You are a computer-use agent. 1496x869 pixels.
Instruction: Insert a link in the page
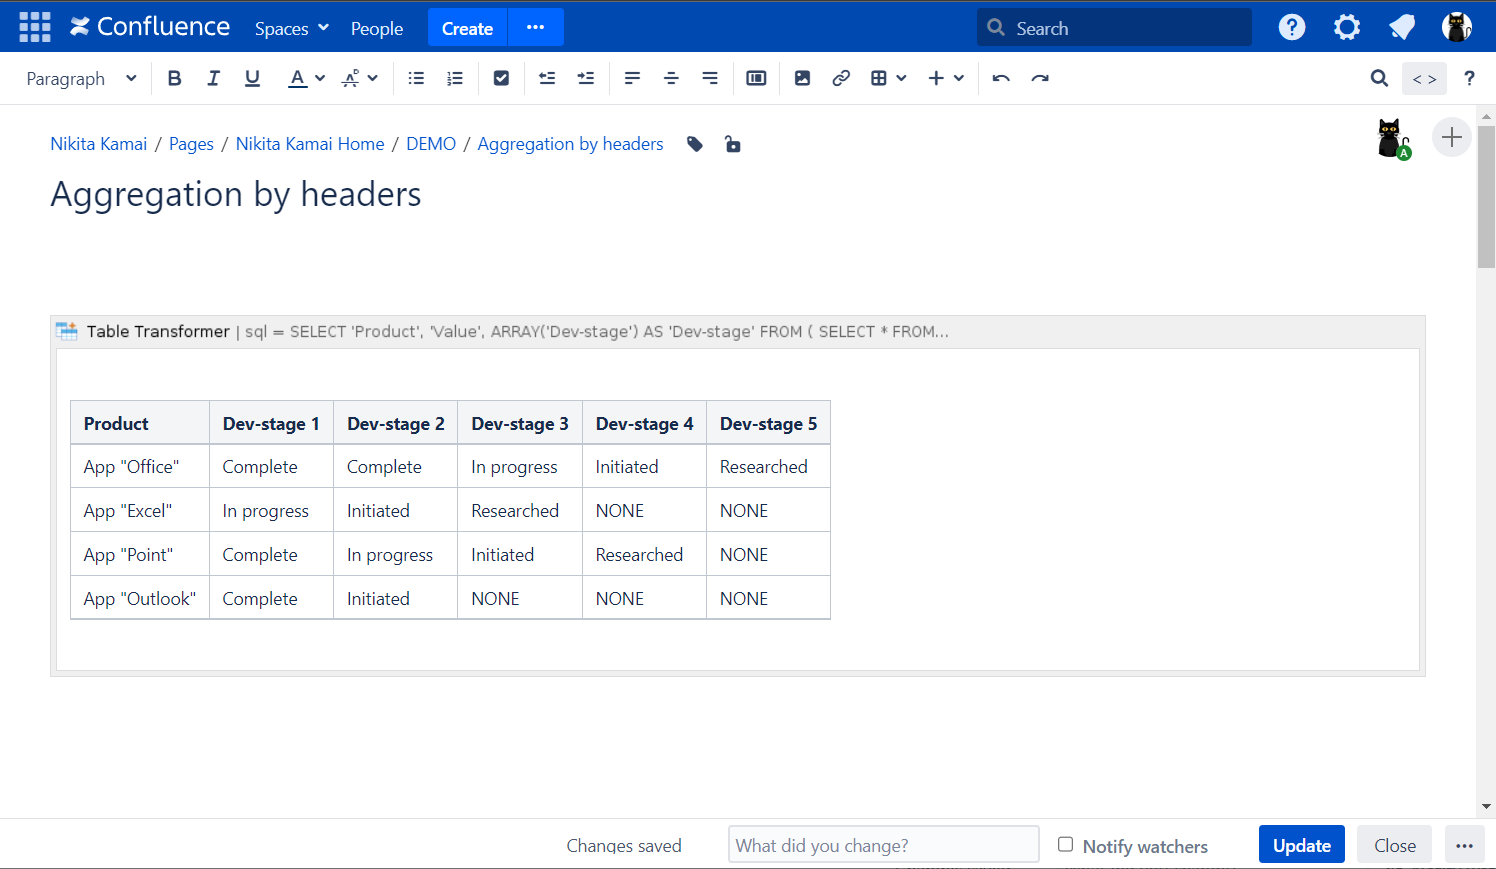pyautogui.click(x=841, y=78)
